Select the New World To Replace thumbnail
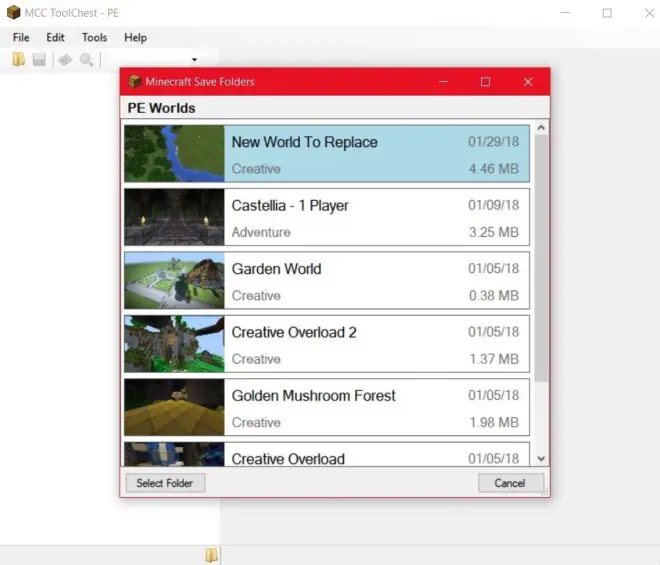660x565 pixels. pyautogui.click(x=174, y=154)
